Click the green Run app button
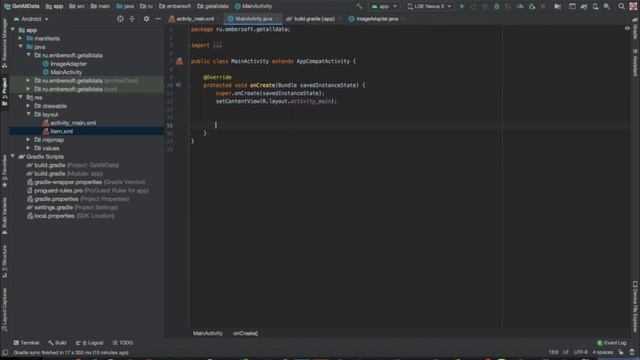The image size is (640, 360). [x=462, y=6]
